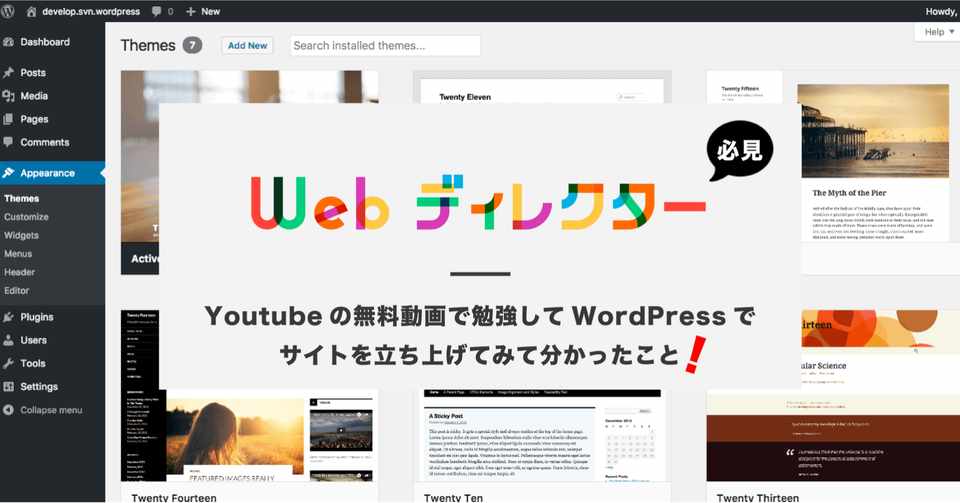Click the Settings sliders icon
This screenshot has width=960, height=503.
click(8, 387)
